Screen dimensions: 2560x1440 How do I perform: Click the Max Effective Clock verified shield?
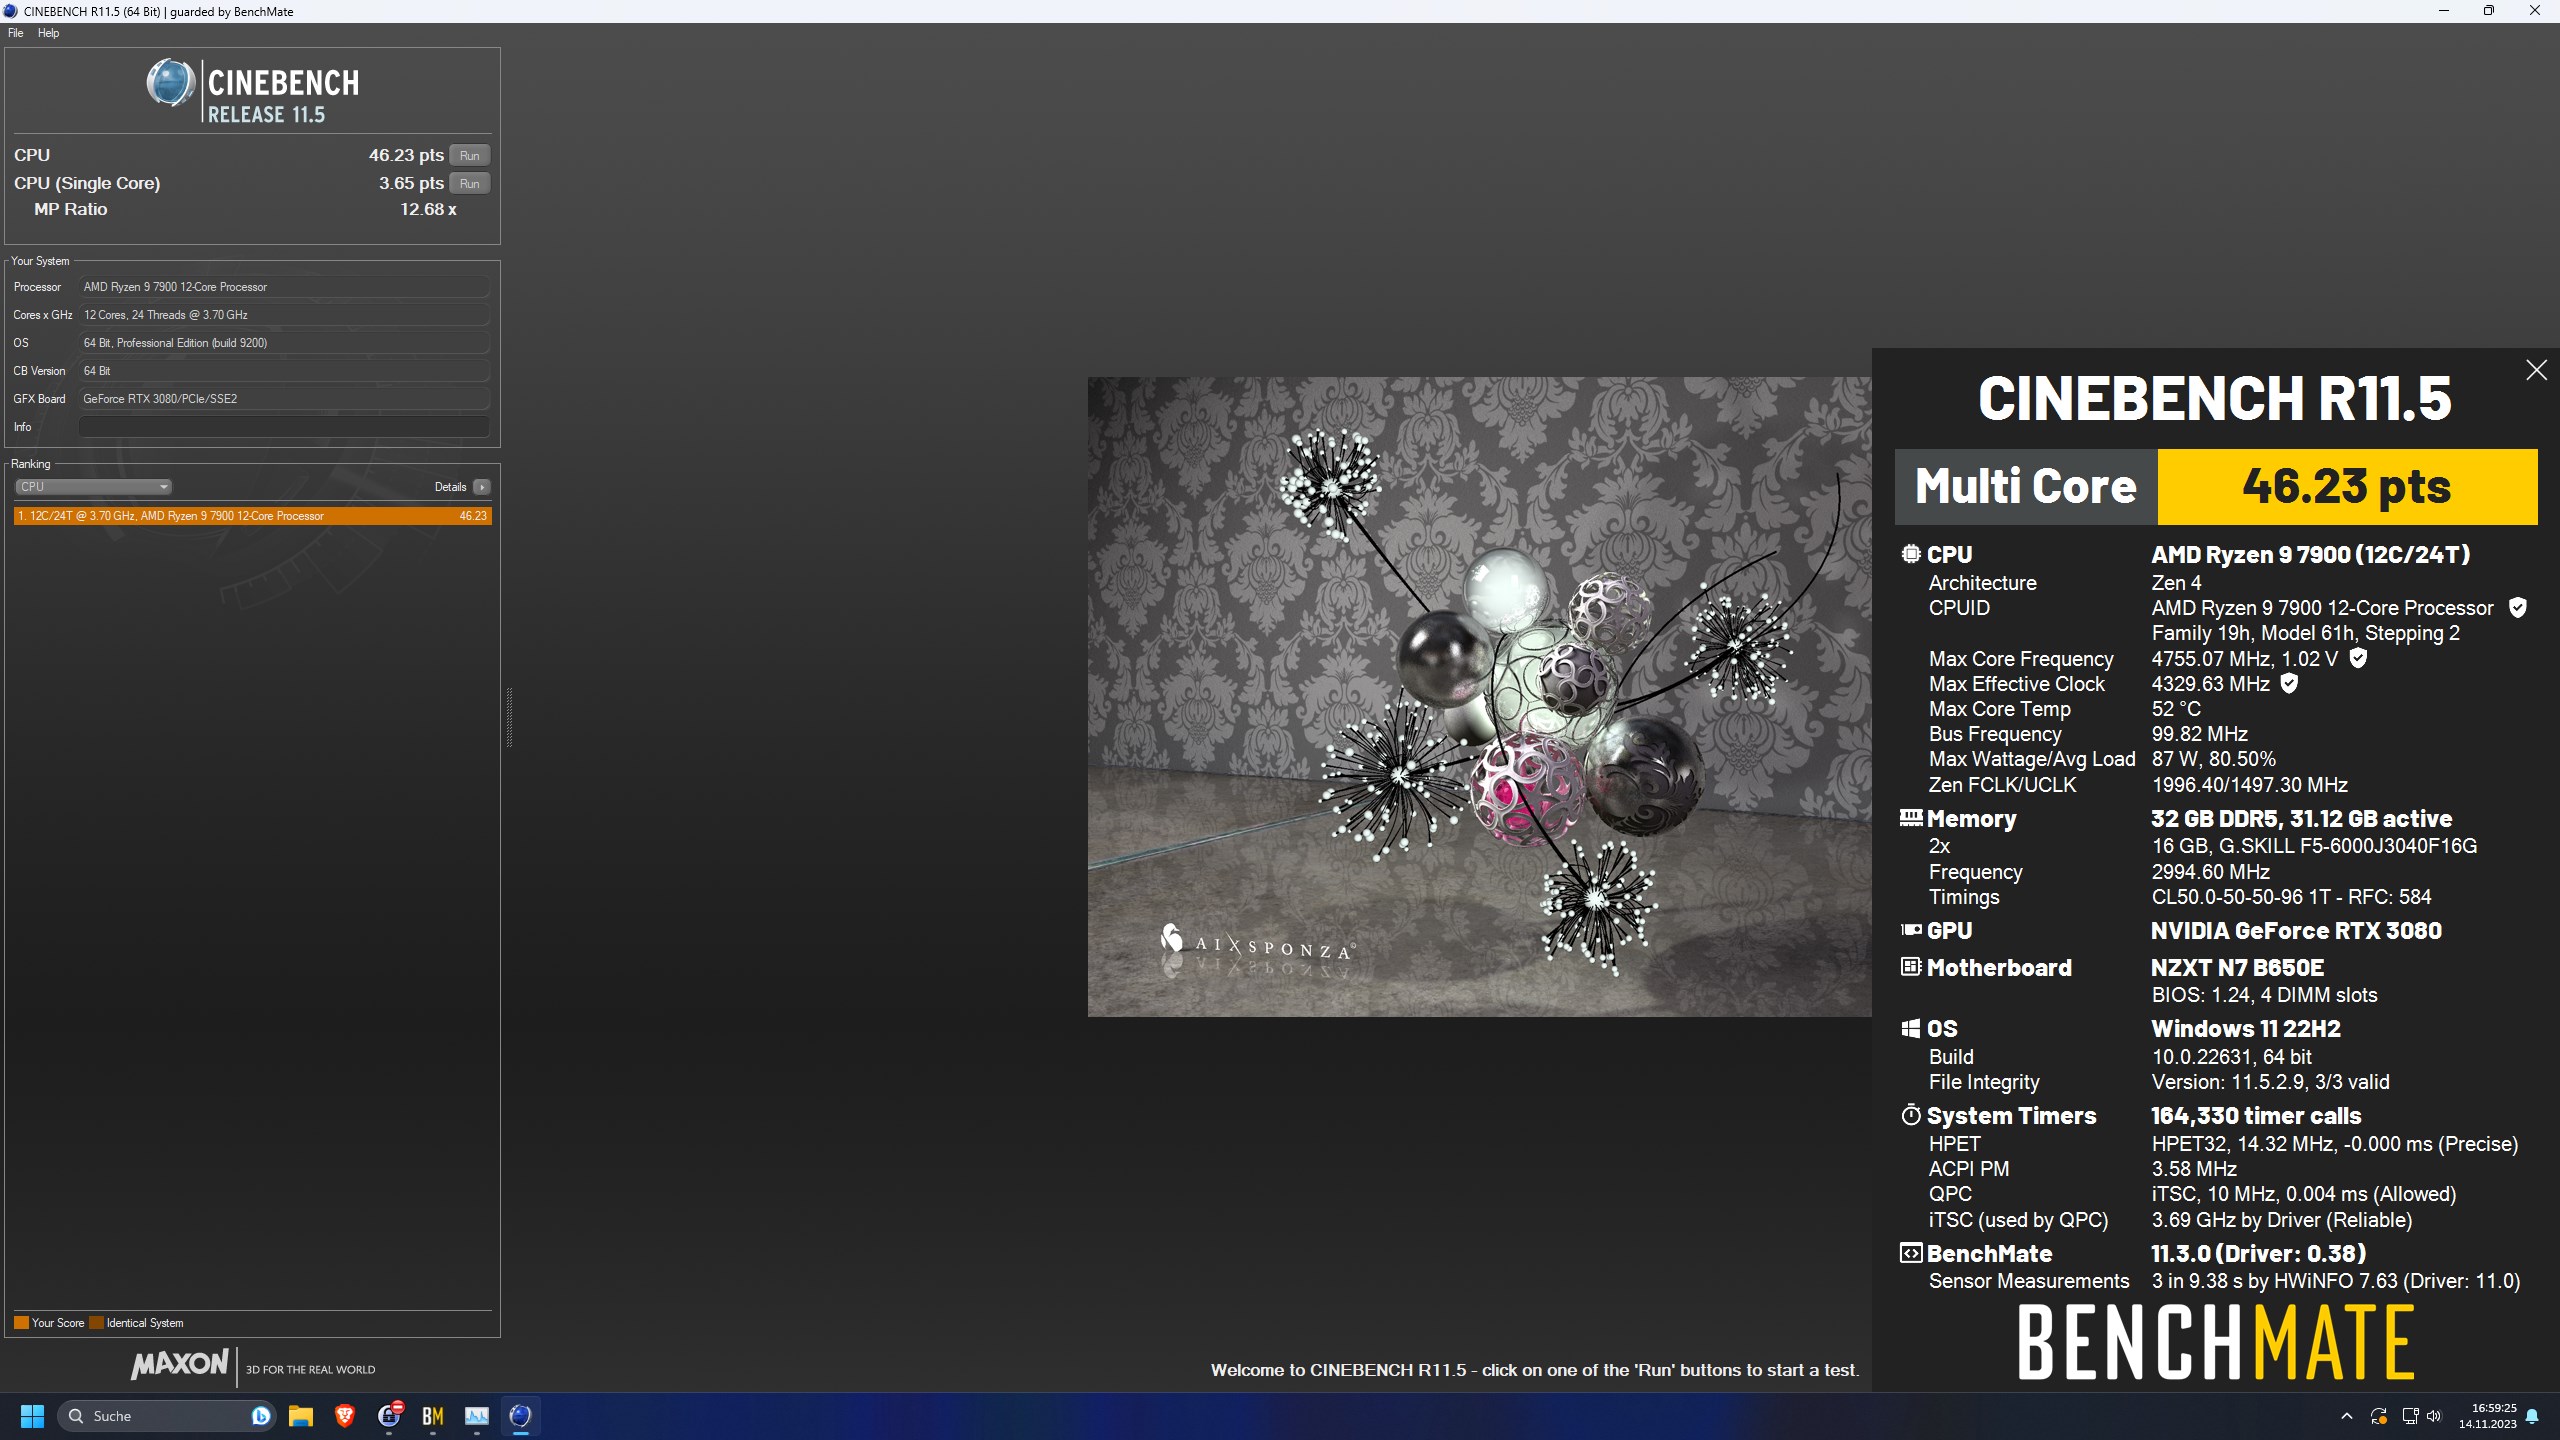tap(2289, 684)
